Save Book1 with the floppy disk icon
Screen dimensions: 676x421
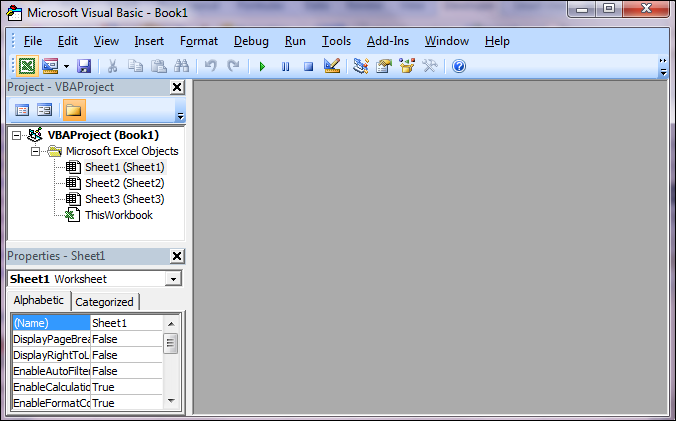[x=84, y=66]
